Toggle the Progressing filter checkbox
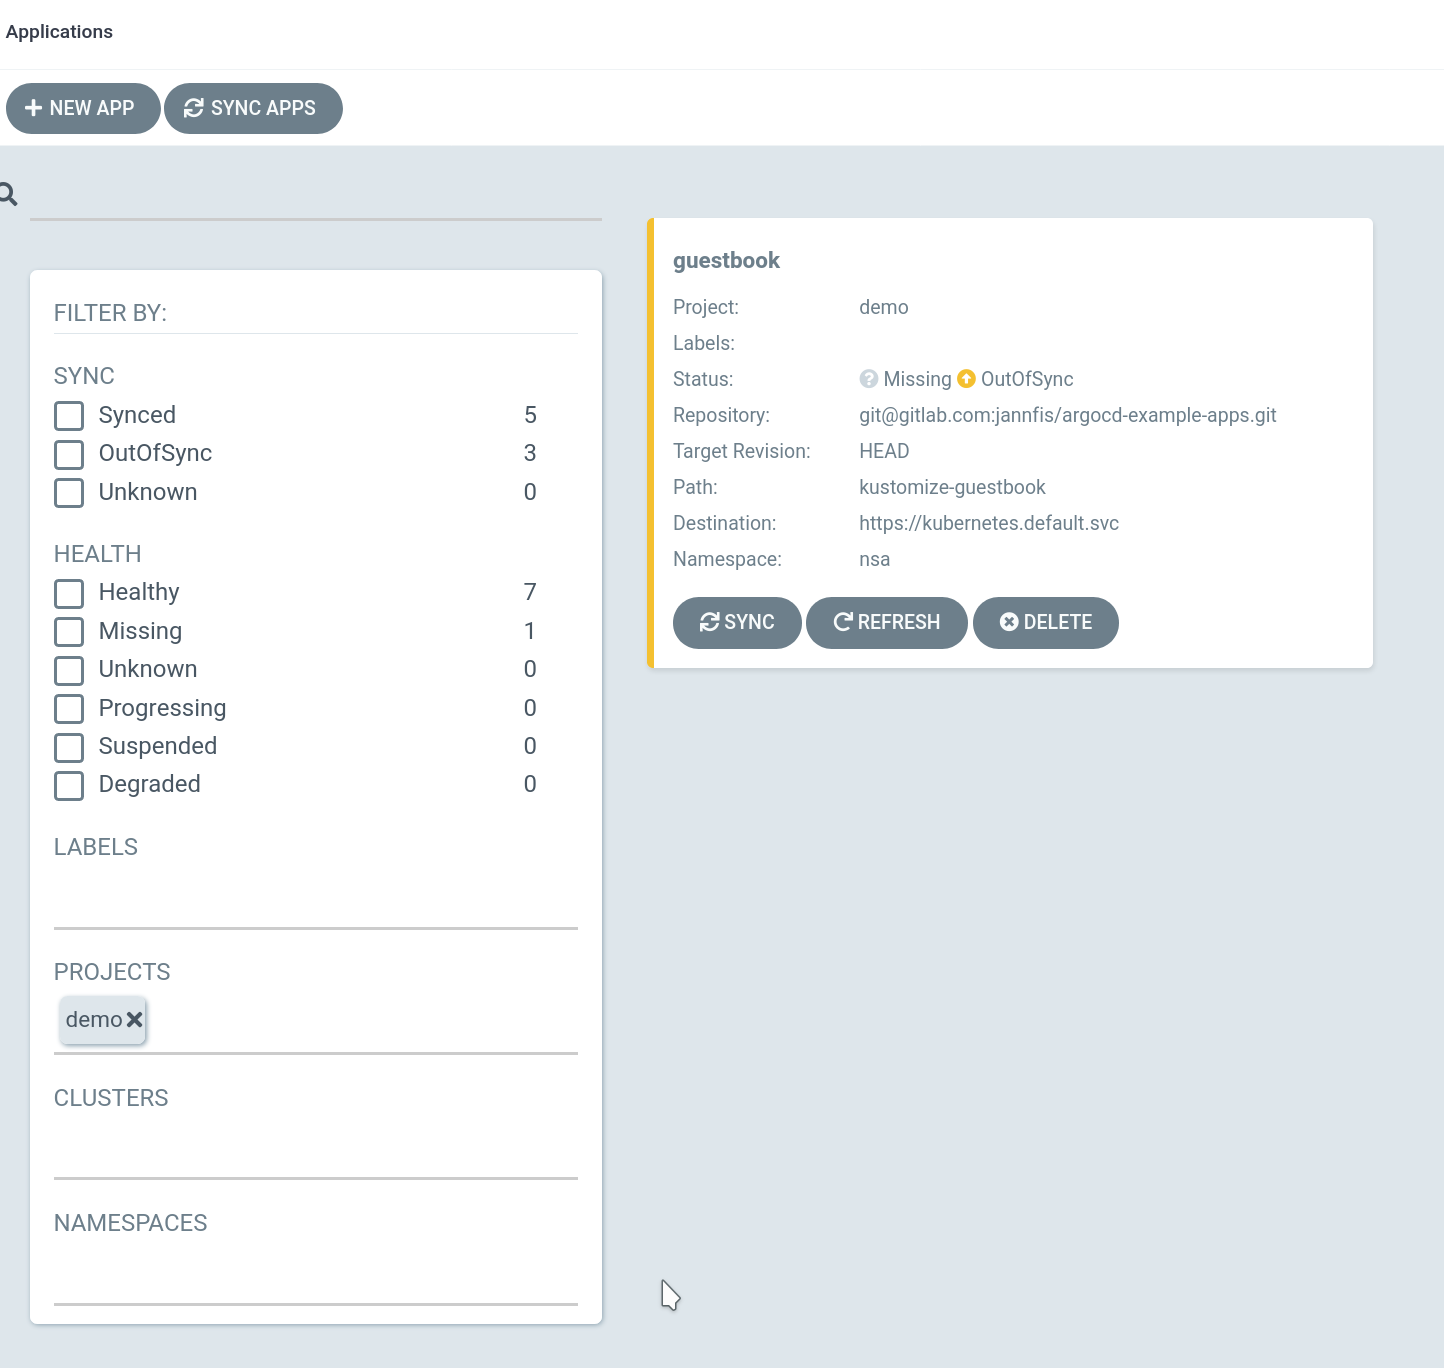The height and width of the screenshot is (1368, 1444). pyautogui.click(x=69, y=708)
